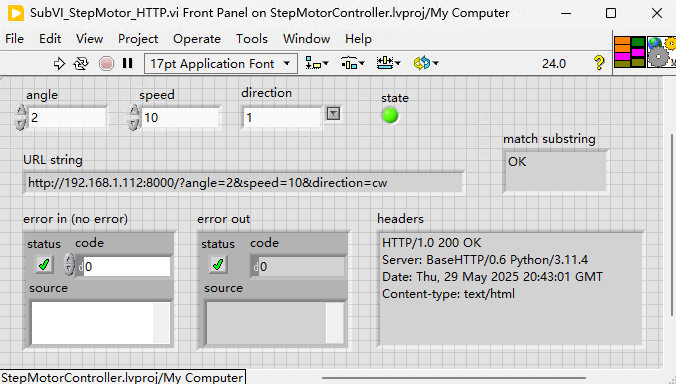Open the Tools menu
676x384 pixels.
click(252, 39)
